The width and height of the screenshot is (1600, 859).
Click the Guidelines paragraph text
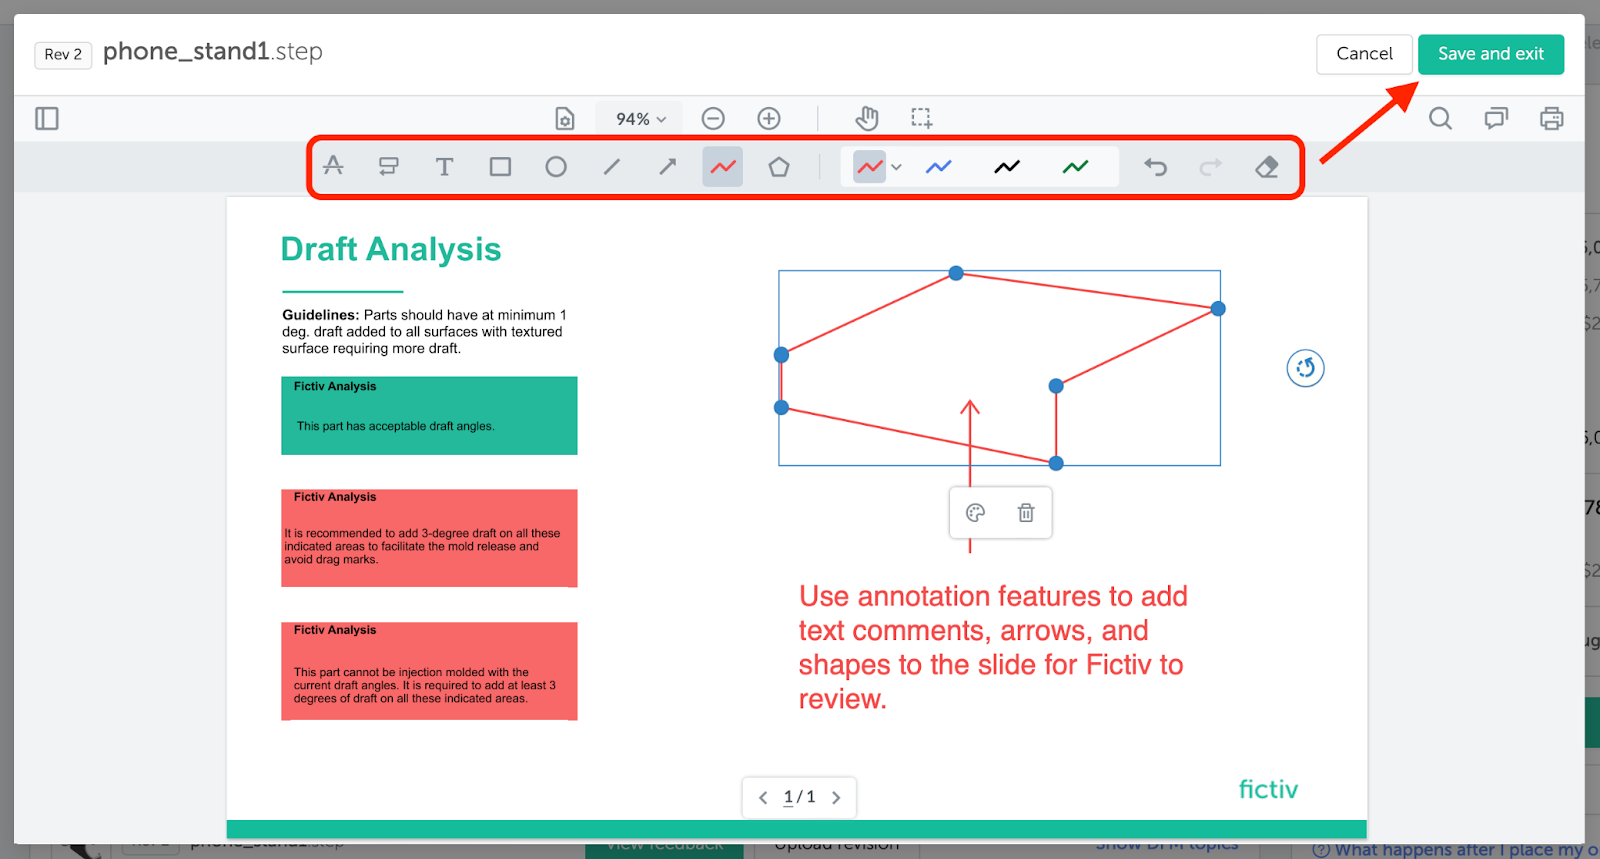[425, 331]
